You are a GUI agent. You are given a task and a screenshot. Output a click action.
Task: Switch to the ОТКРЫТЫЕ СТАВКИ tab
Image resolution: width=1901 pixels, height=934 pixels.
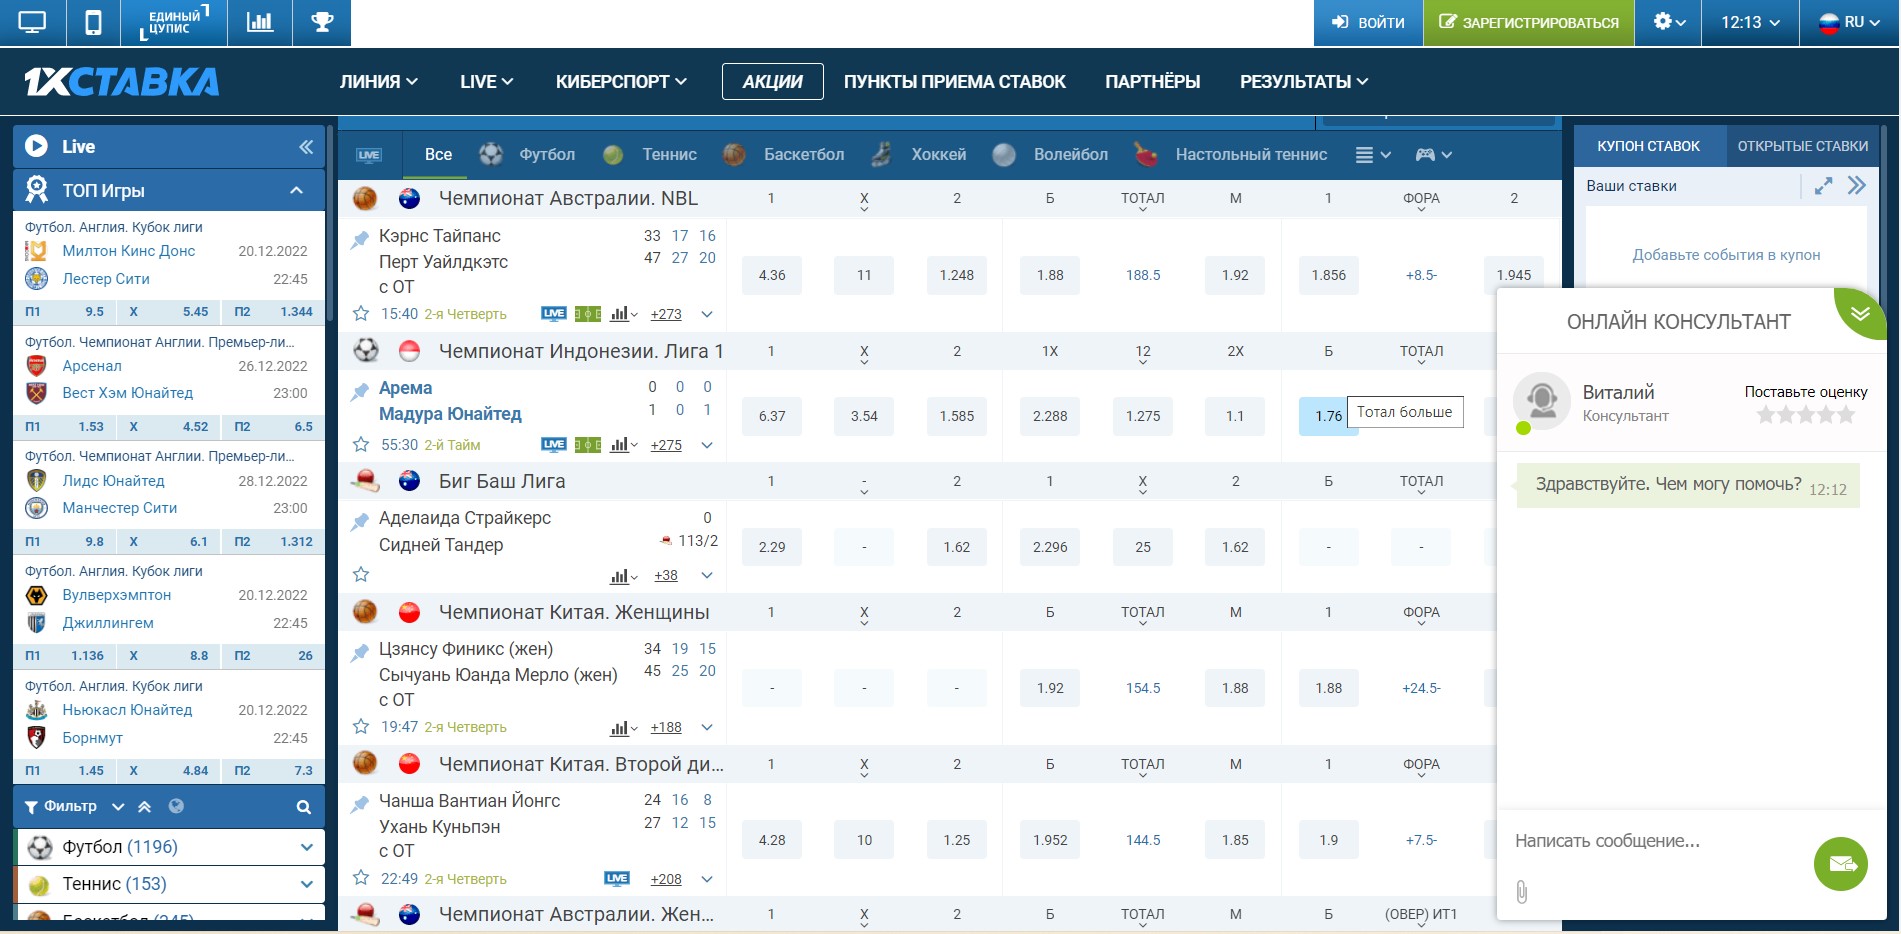[1802, 146]
